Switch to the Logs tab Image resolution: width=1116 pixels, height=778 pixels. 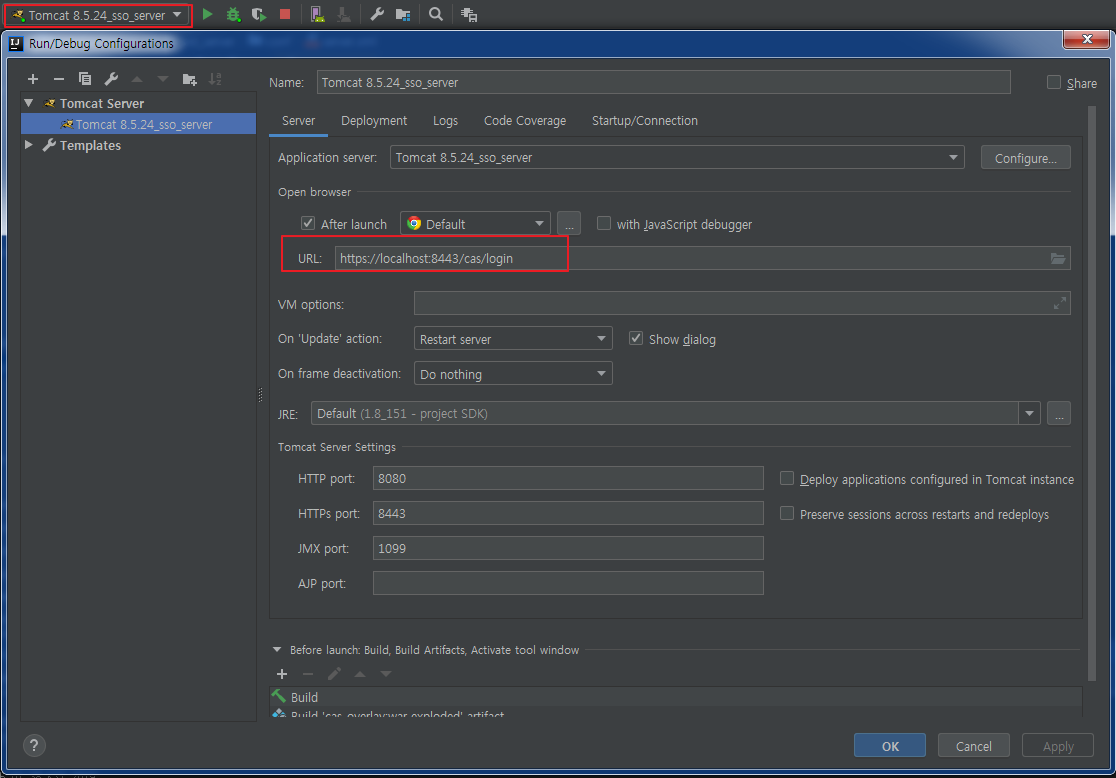point(446,121)
